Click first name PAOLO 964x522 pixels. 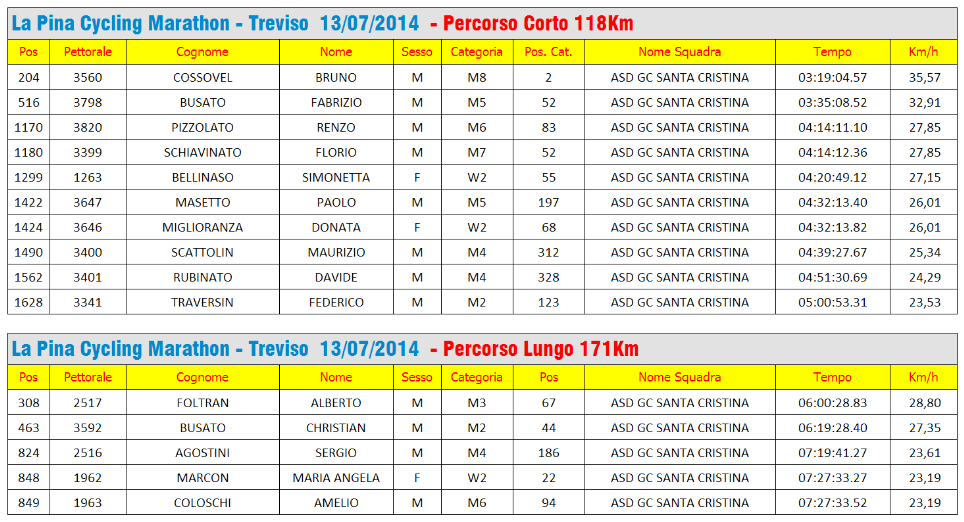[336, 203]
